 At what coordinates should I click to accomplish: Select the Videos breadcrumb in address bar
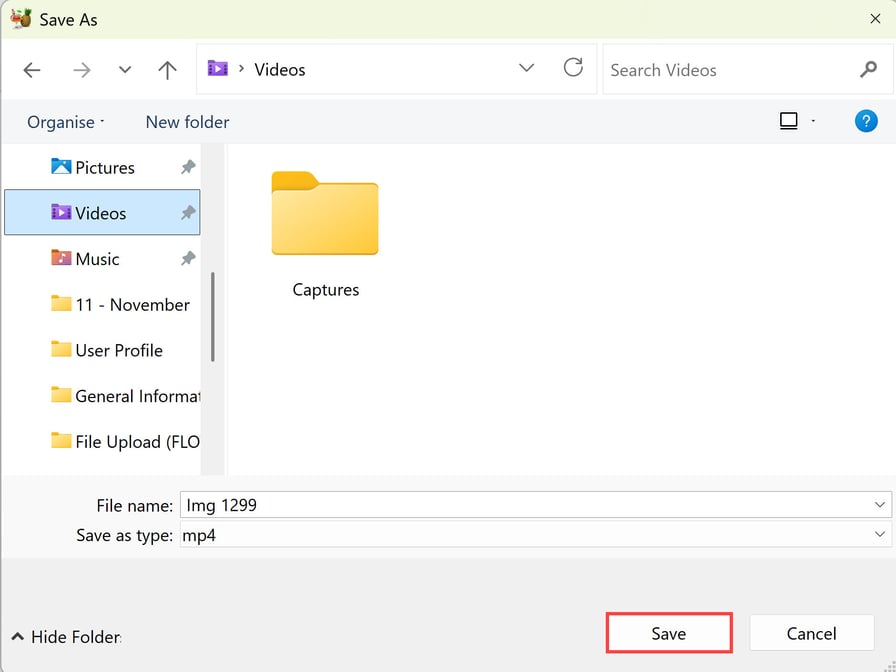[279, 70]
